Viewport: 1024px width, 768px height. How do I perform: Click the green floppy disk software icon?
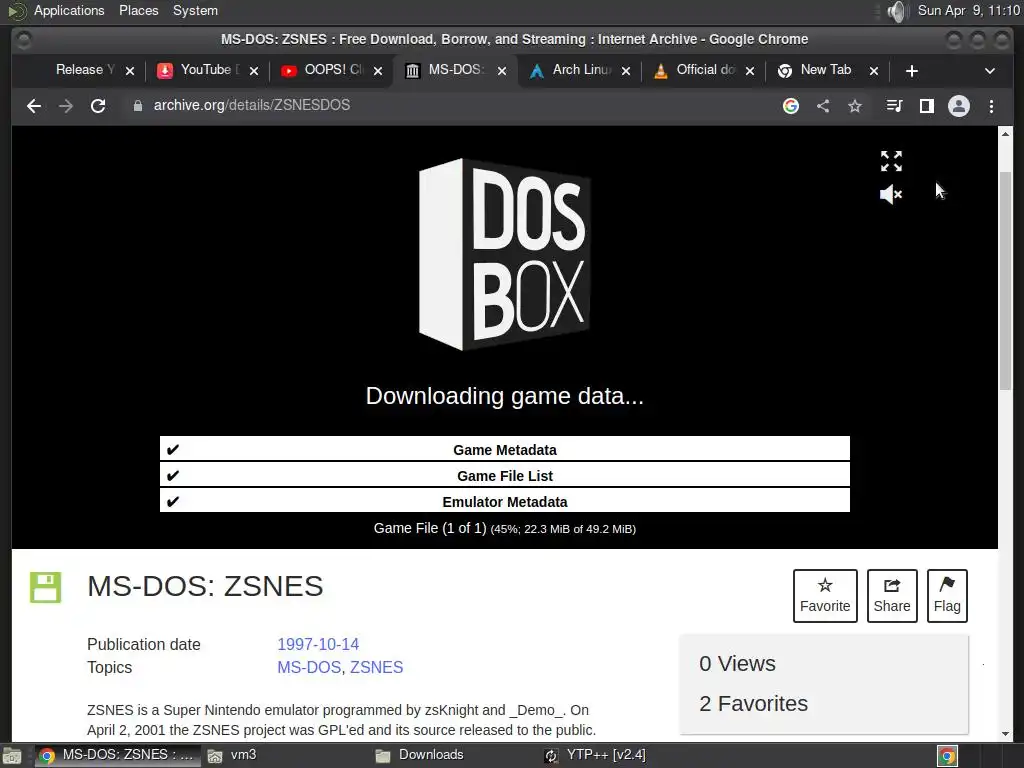(x=45, y=587)
